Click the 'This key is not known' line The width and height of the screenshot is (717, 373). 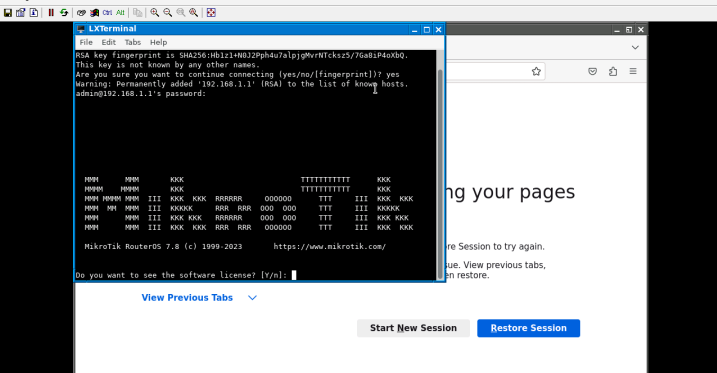pyautogui.click(x=168, y=65)
